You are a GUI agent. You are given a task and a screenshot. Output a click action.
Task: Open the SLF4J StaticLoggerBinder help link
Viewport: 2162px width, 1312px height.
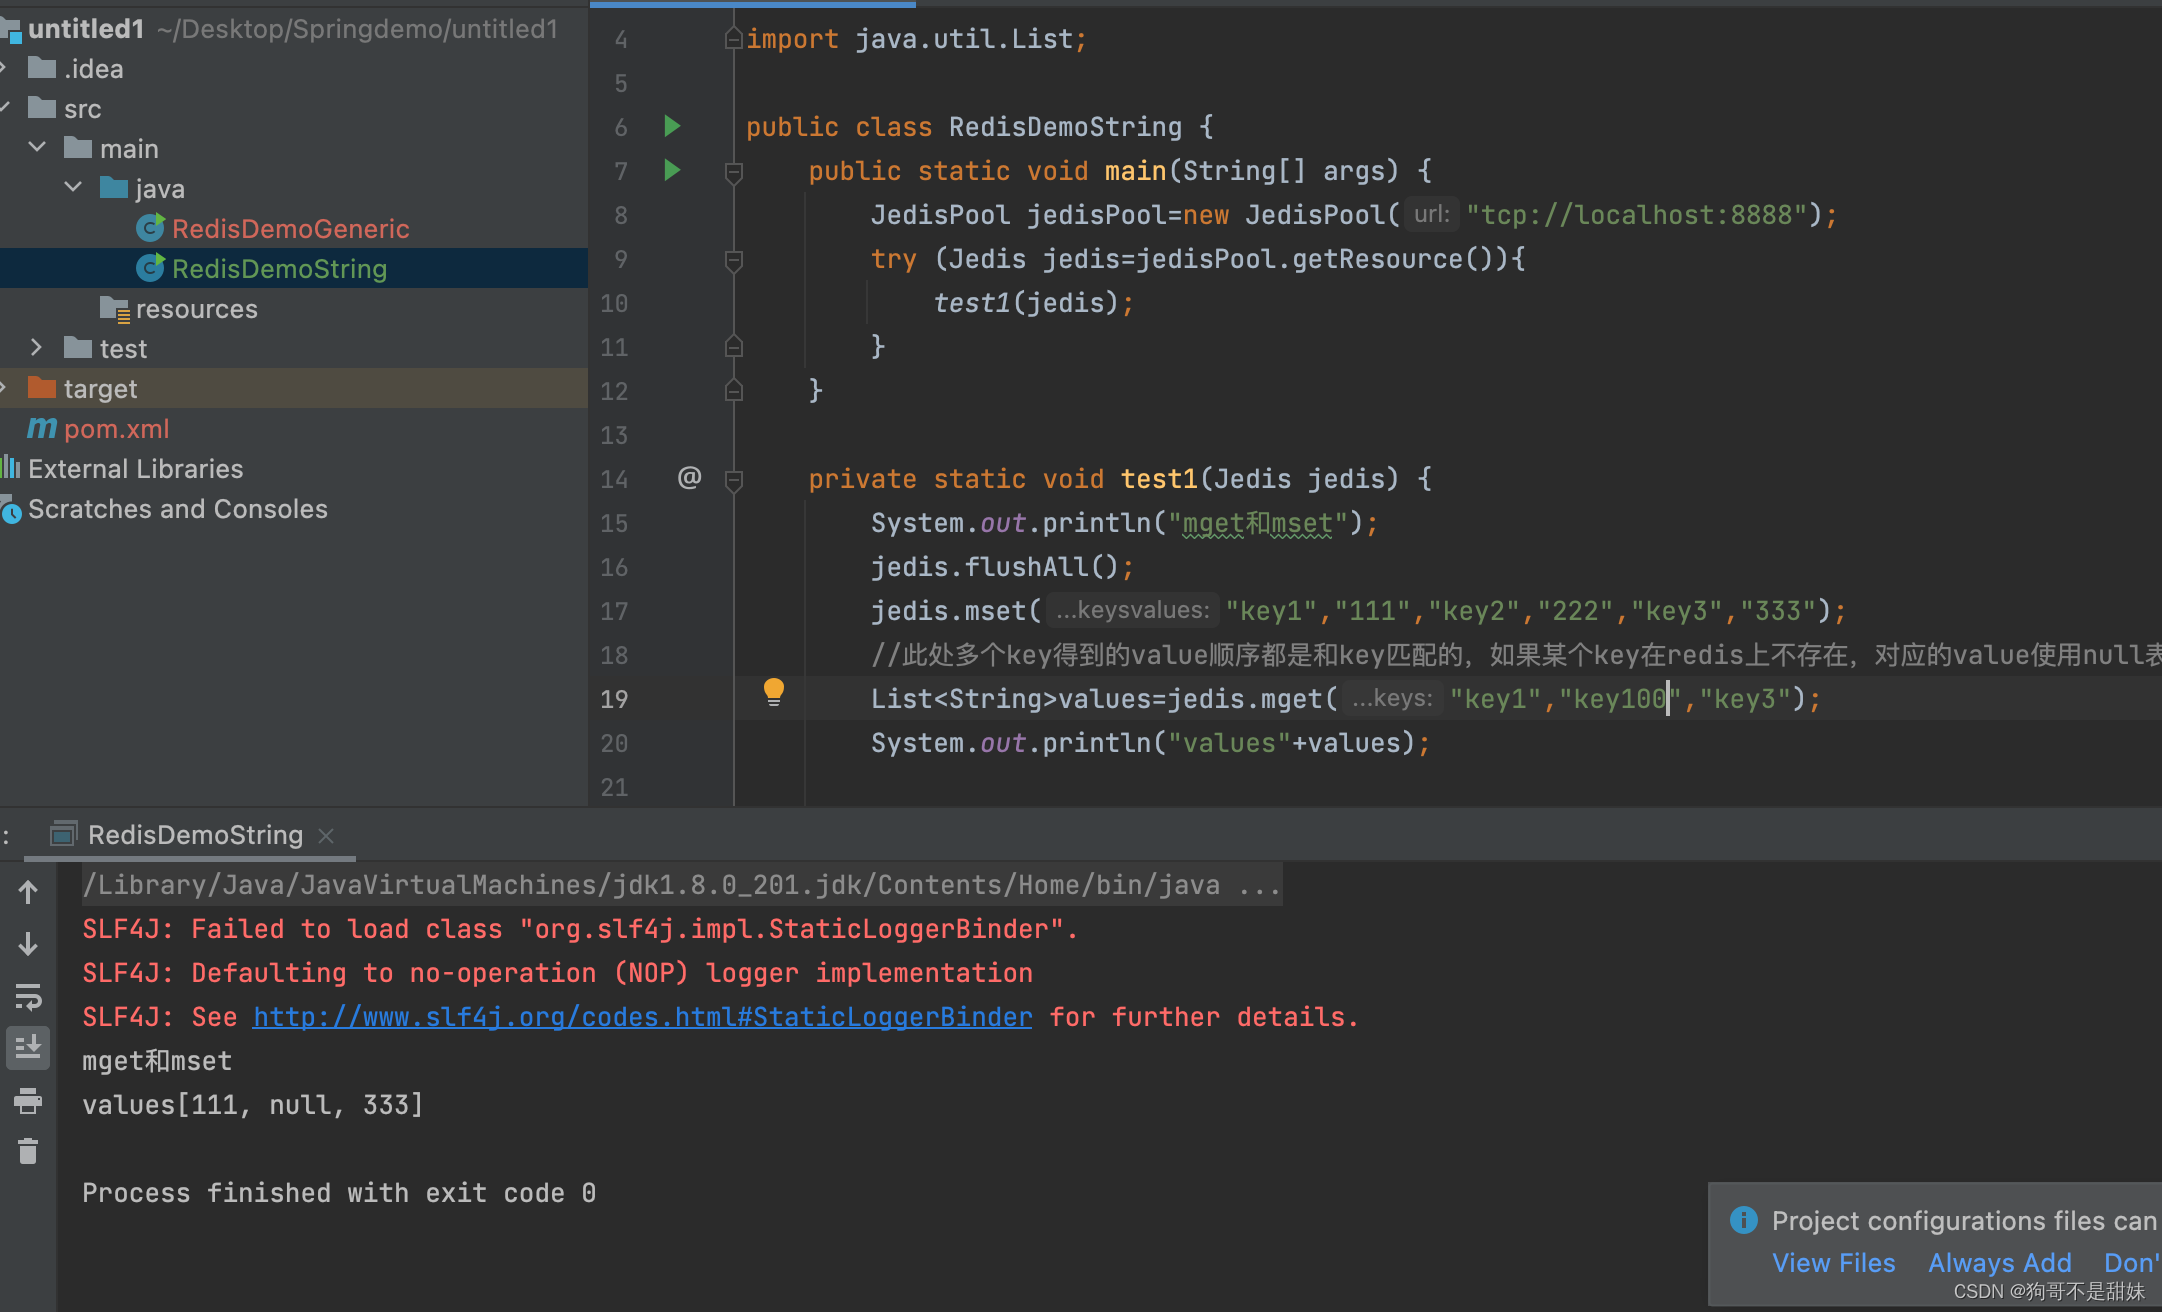[x=642, y=1016]
